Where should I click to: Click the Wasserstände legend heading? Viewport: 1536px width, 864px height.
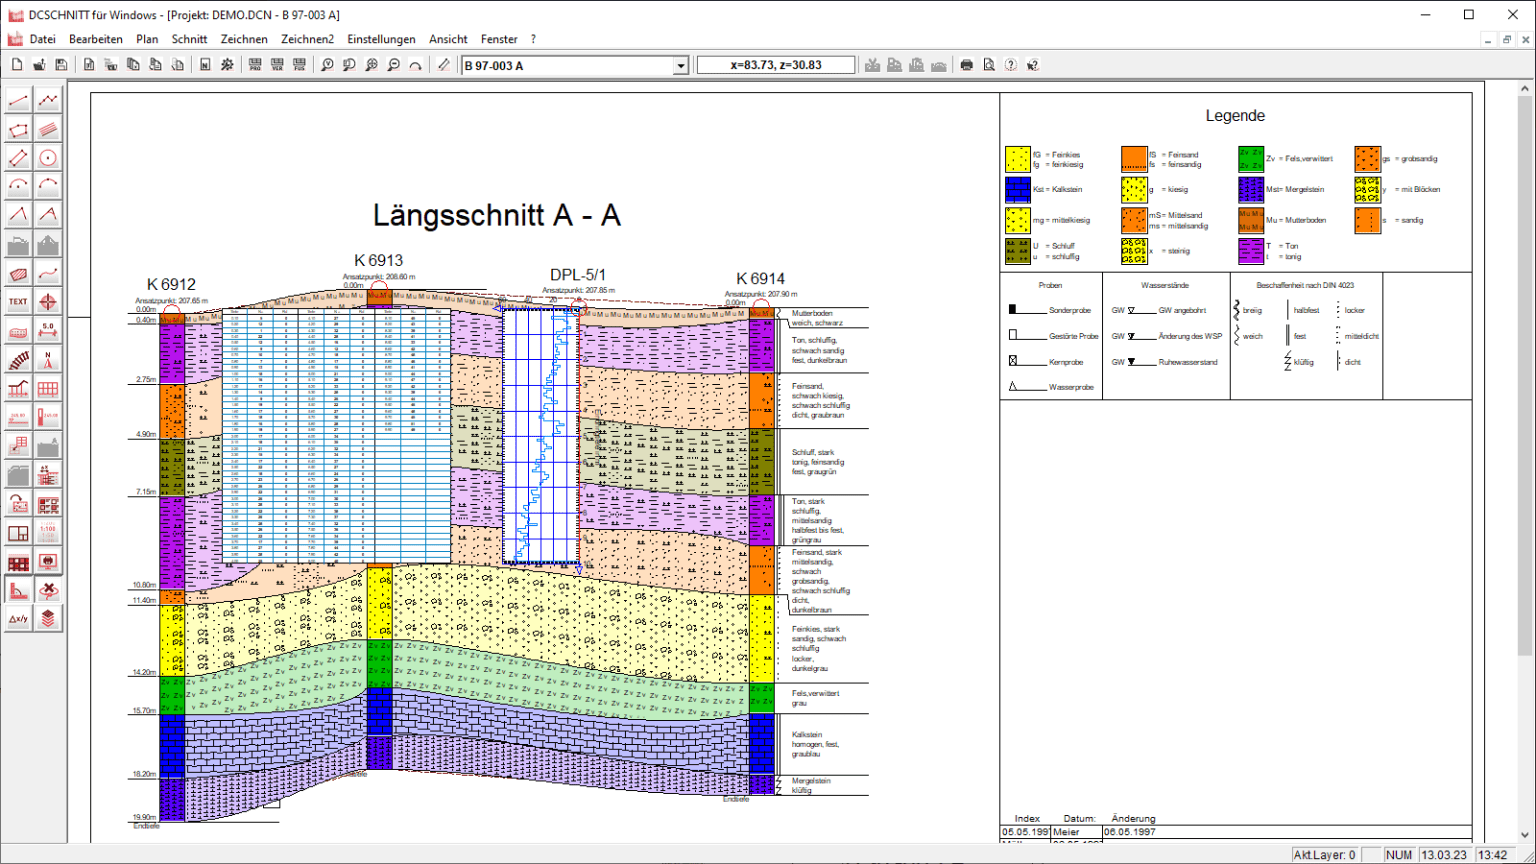point(1165,285)
